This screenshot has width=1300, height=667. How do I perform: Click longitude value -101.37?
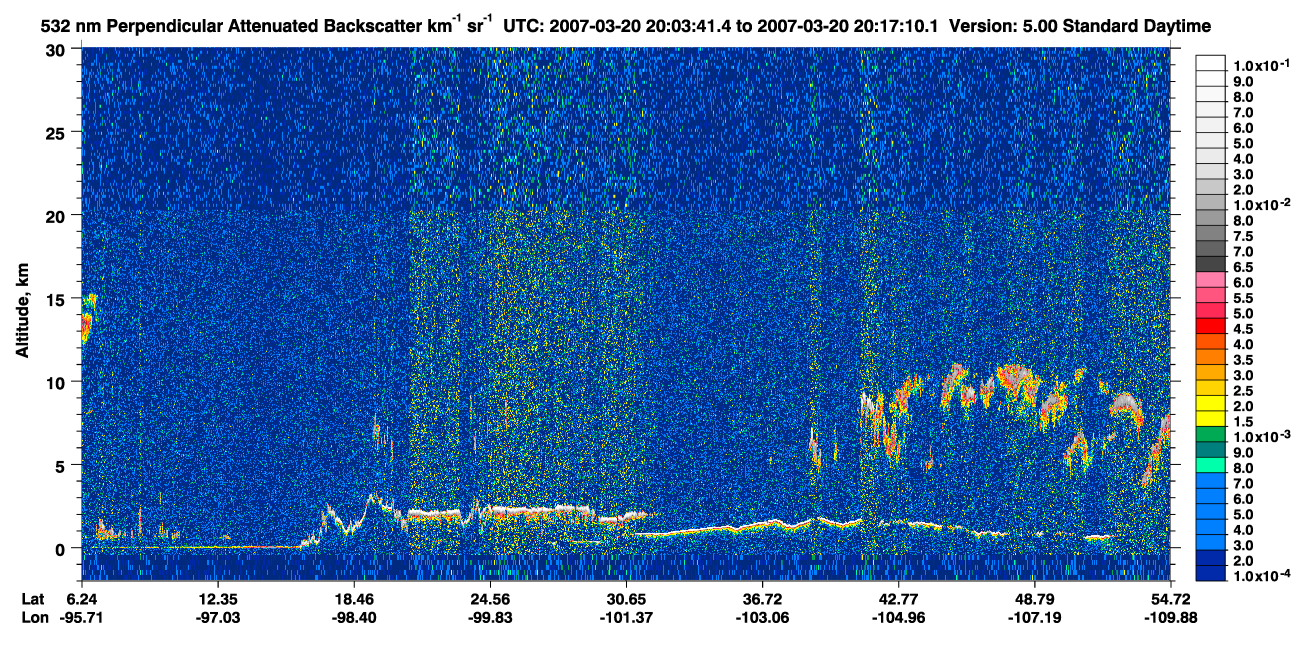(x=626, y=617)
